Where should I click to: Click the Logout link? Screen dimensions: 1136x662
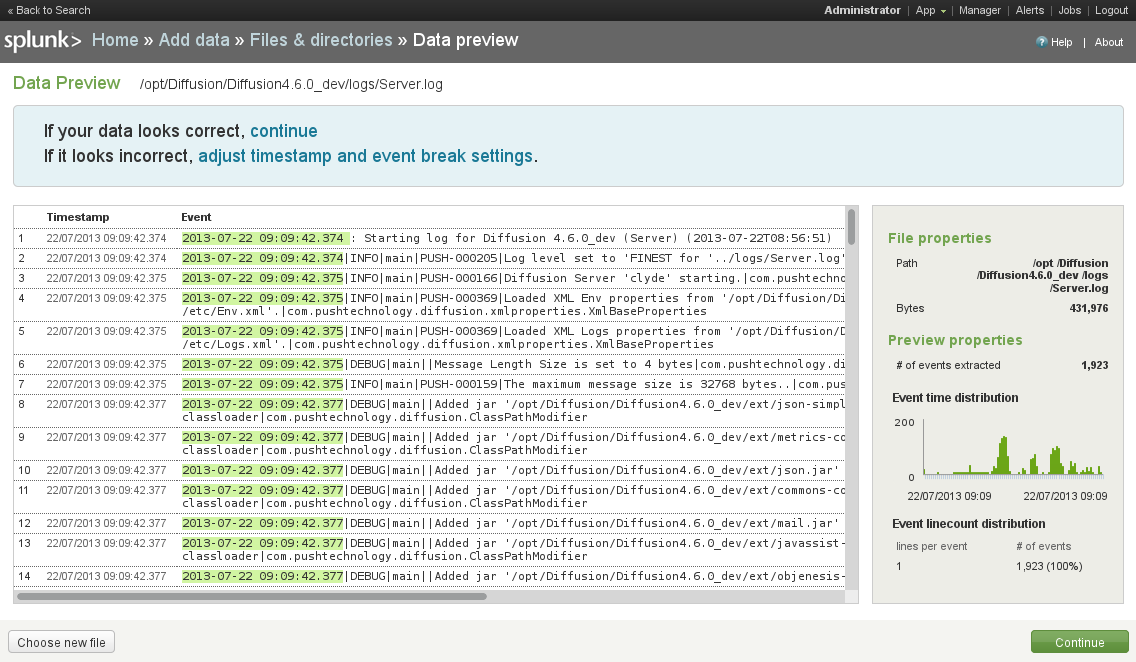coord(1111,10)
